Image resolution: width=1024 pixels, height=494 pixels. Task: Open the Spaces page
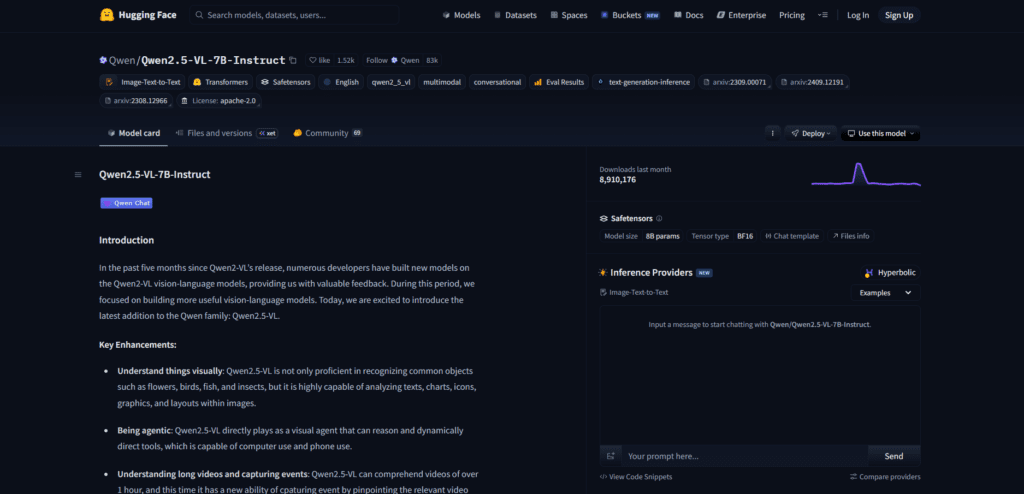[x=569, y=15]
